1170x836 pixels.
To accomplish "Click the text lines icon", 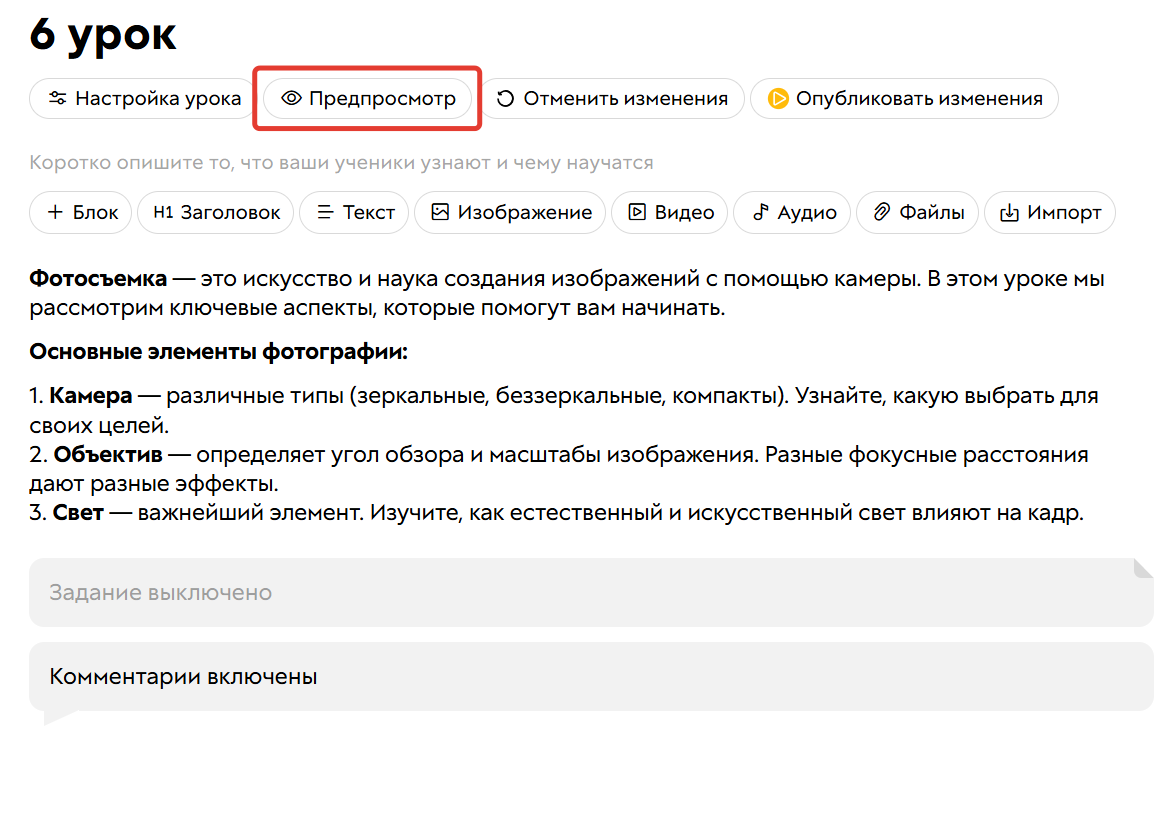I will click(x=325, y=212).
